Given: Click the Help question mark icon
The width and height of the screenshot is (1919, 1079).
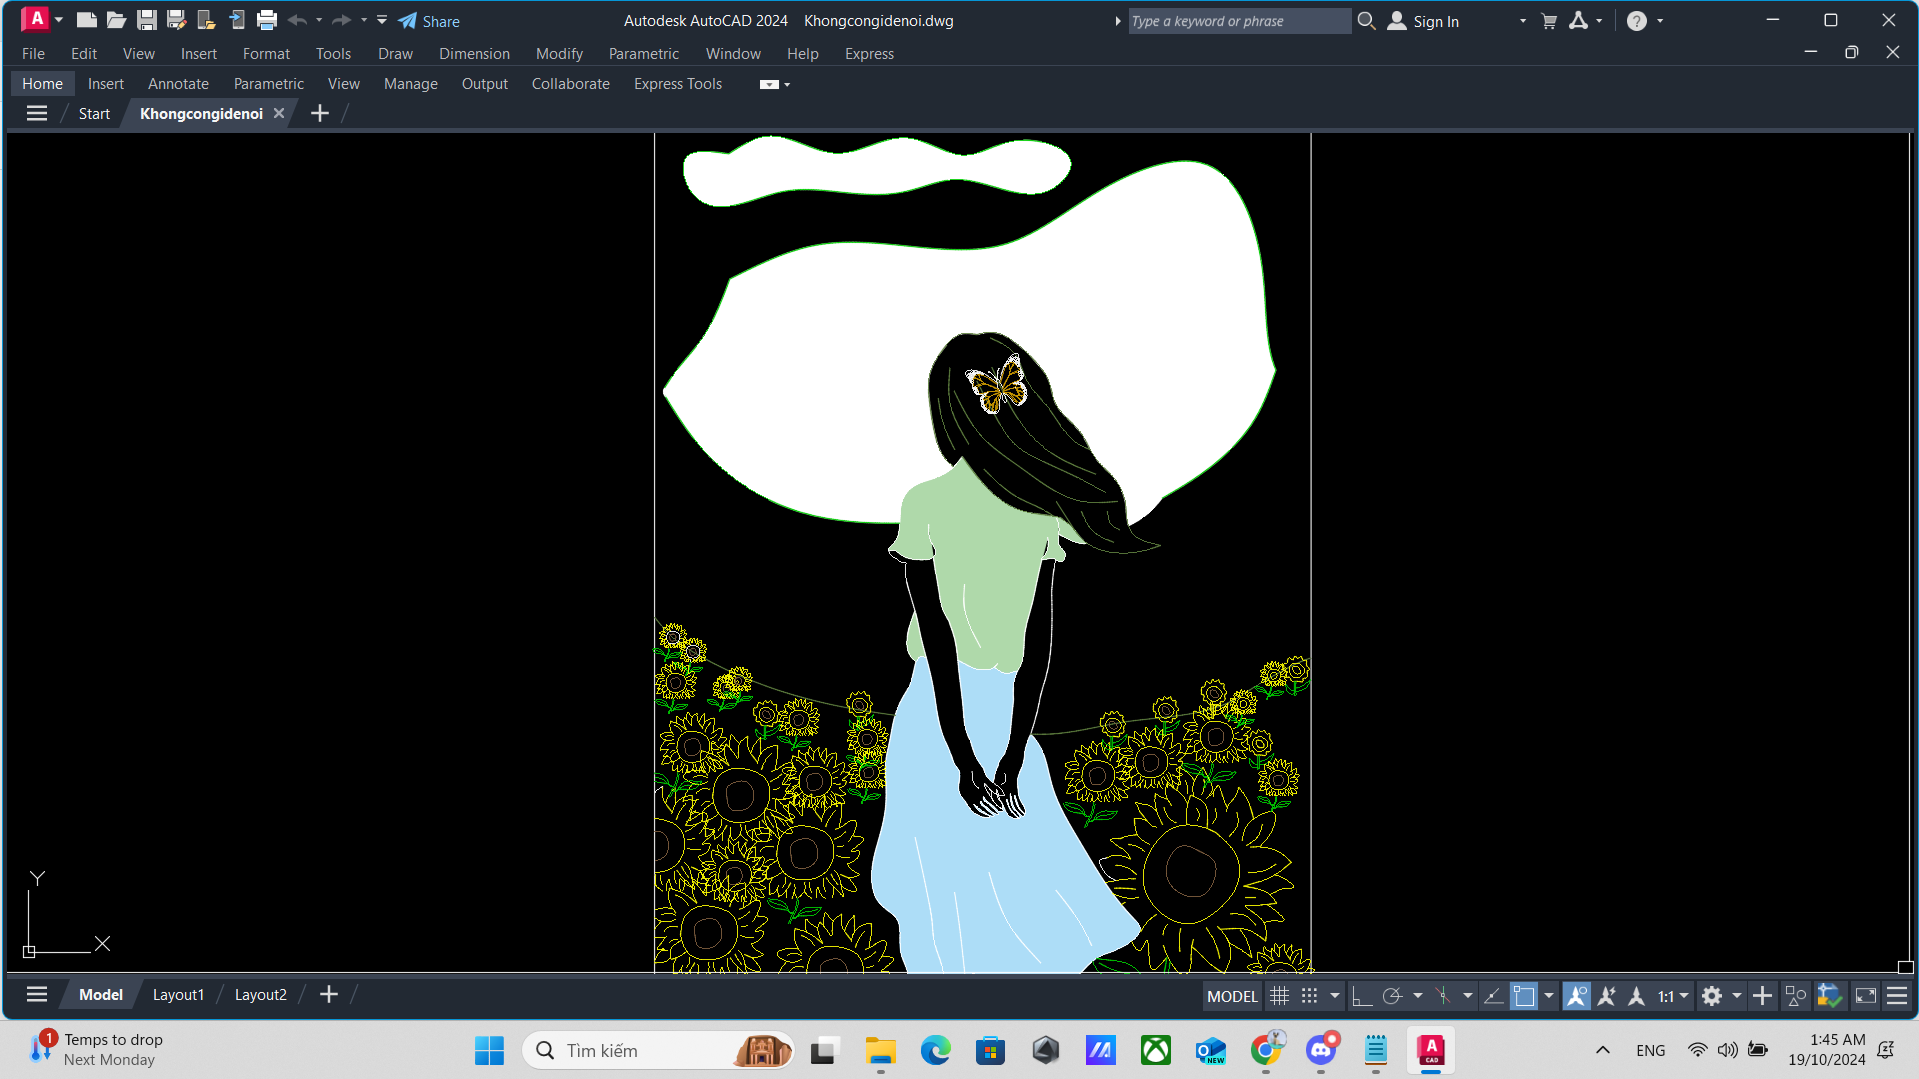Looking at the screenshot, I should click(1637, 21).
